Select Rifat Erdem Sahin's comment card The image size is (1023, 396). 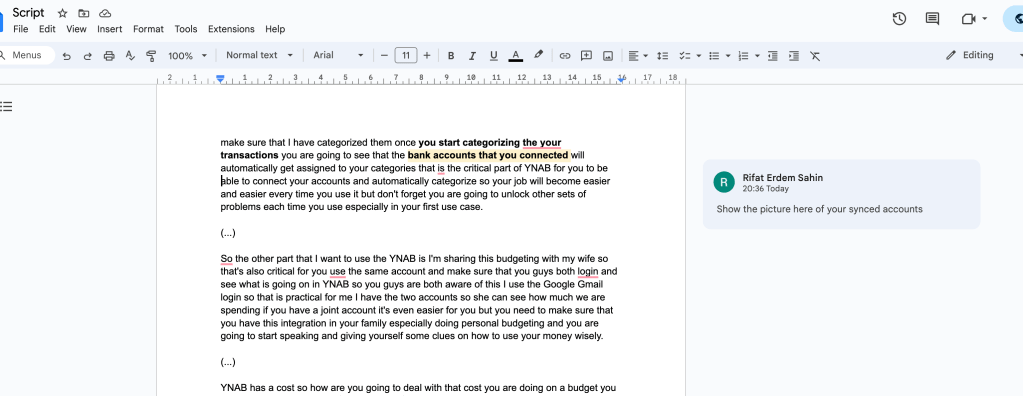[841, 194]
